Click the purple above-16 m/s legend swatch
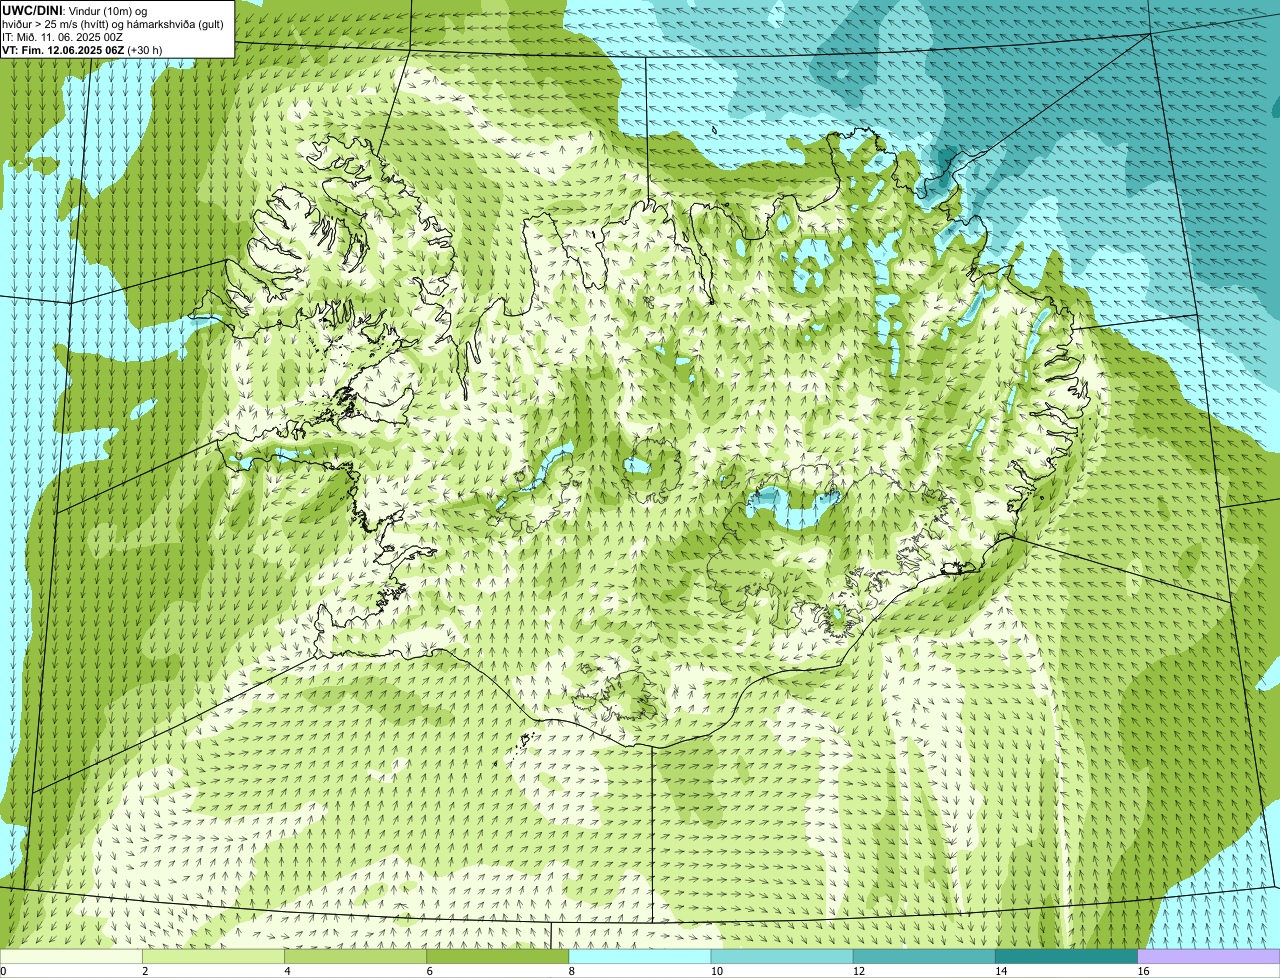Screen dimensions: 1280x978 click(x=1209, y=956)
